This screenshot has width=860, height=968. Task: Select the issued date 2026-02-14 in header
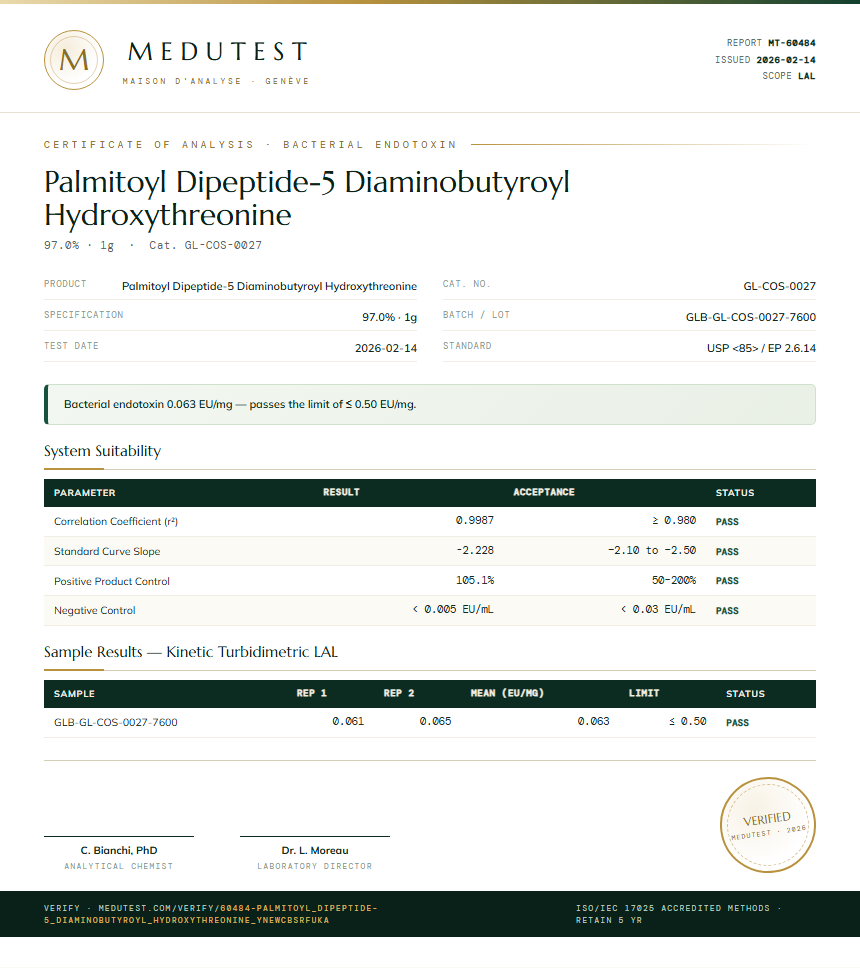tap(786, 59)
